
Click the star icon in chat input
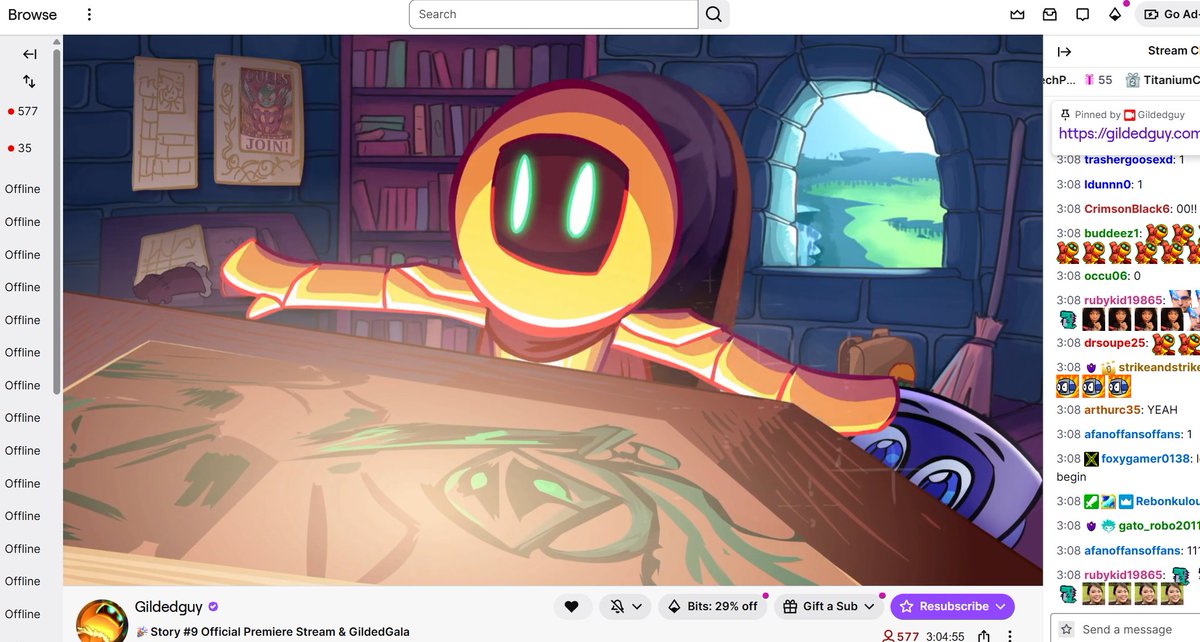tap(1067, 629)
